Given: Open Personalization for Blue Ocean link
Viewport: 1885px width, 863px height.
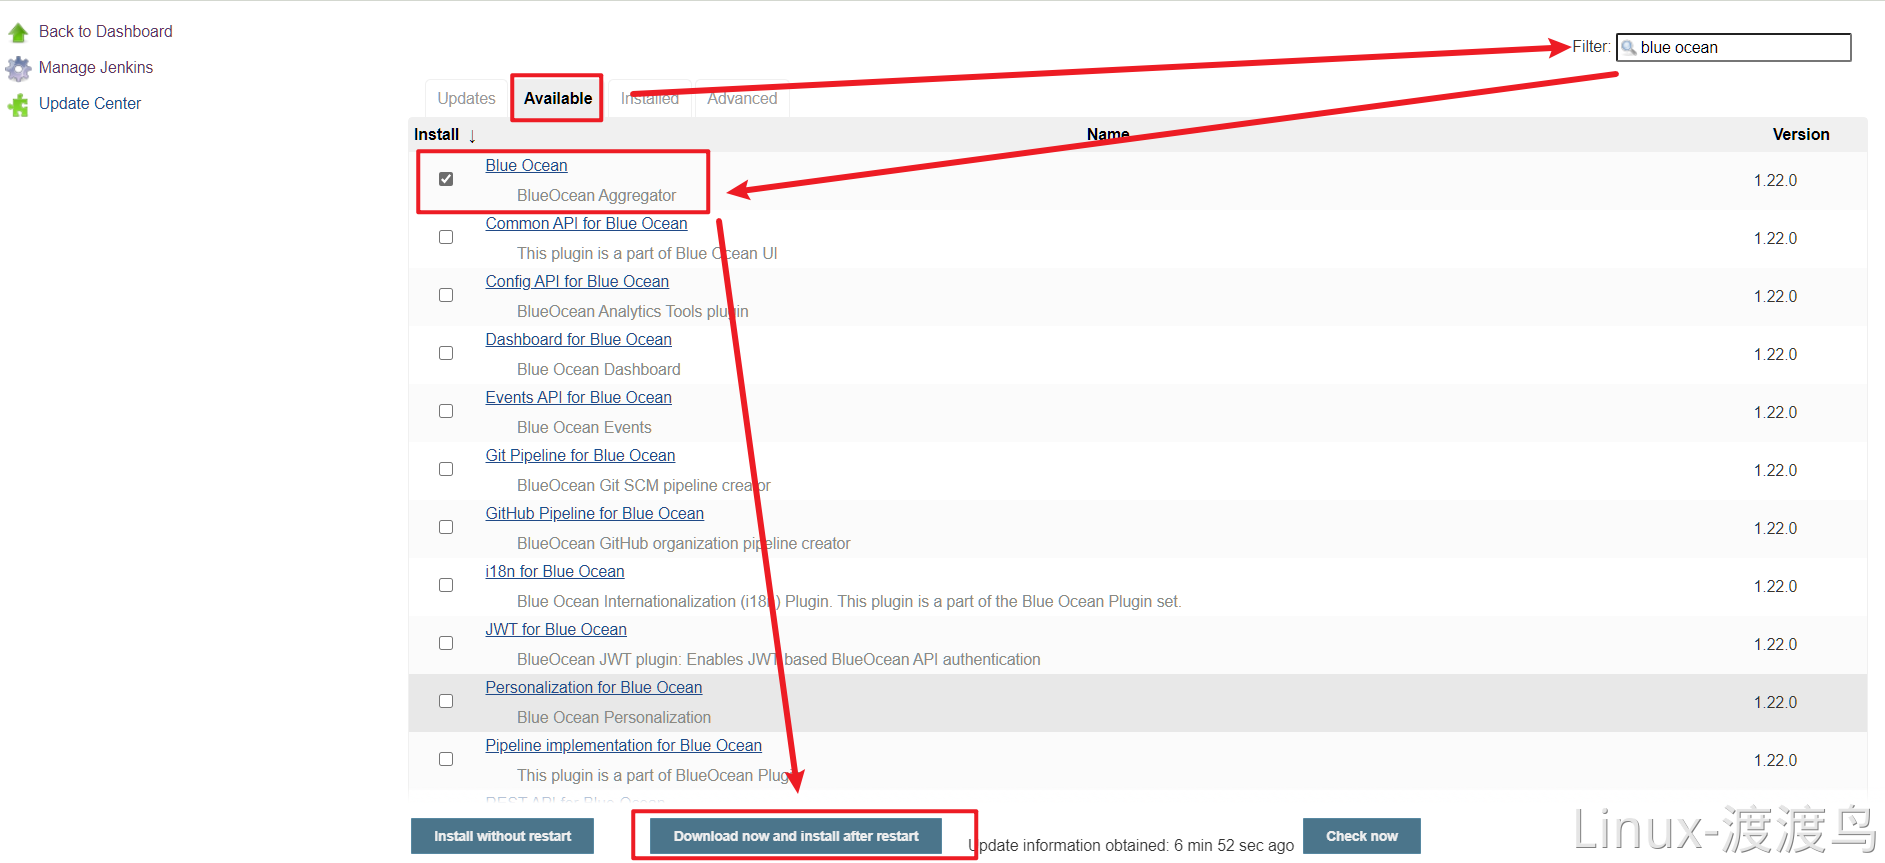Looking at the screenshot, I should coord(593,687).
